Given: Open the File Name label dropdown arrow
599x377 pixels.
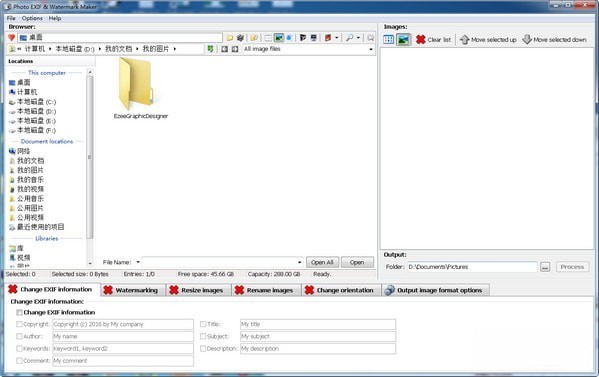Looking at the screenshot, I should pos(138,262).
